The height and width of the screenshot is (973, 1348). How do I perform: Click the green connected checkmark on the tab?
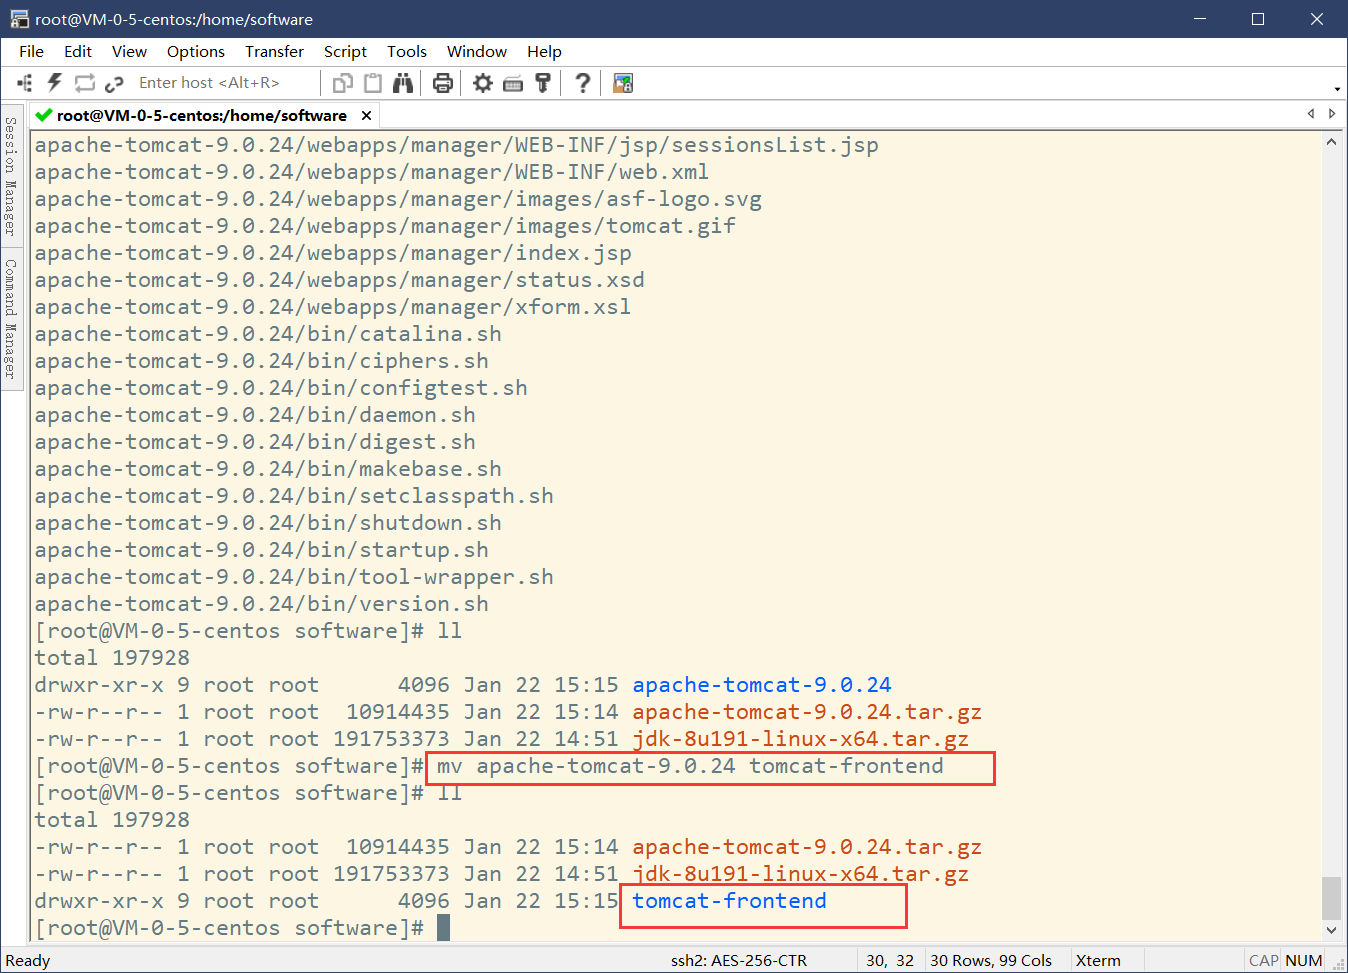click(x=43, y=115)
